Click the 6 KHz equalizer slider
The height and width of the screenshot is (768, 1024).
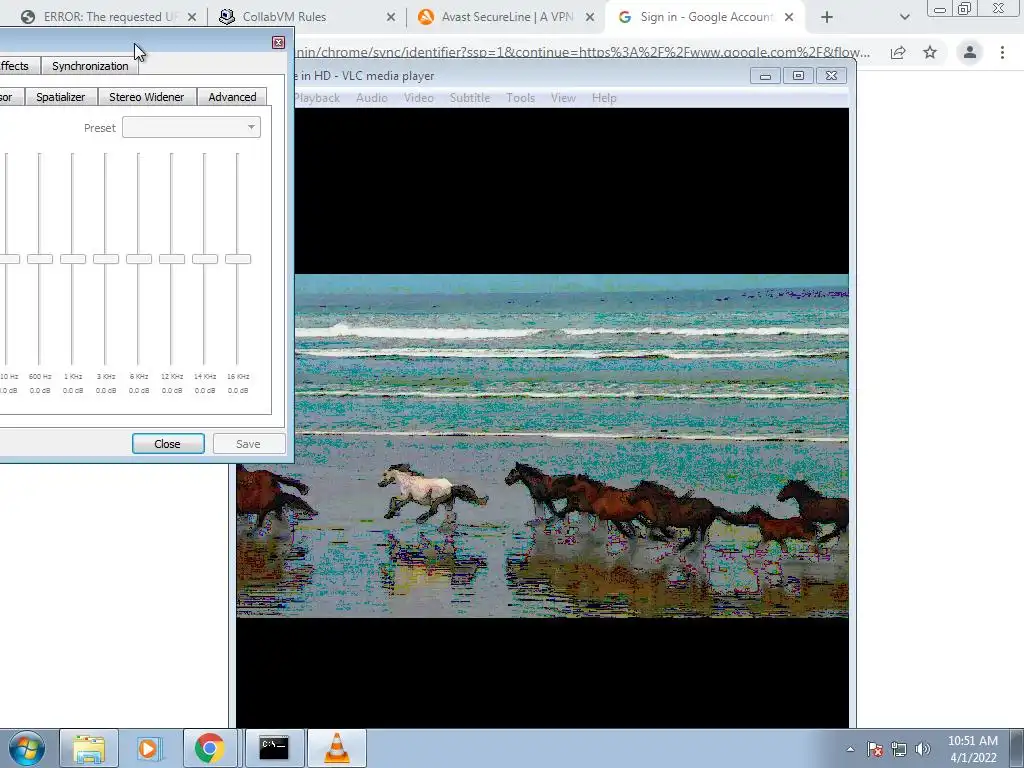138,259
